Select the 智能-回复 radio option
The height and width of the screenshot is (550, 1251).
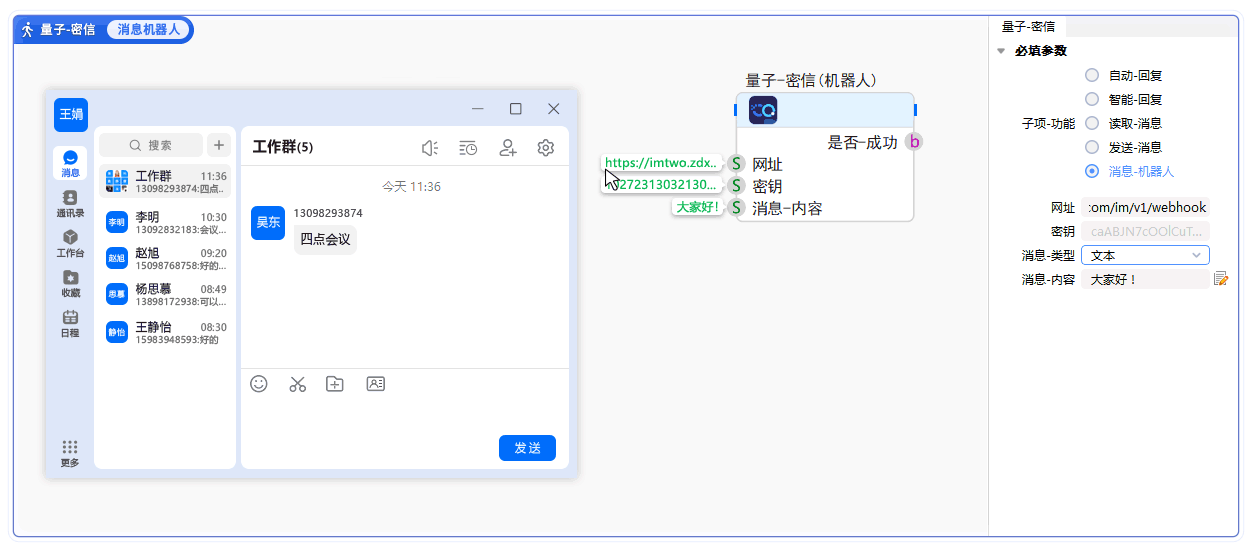1092,99
